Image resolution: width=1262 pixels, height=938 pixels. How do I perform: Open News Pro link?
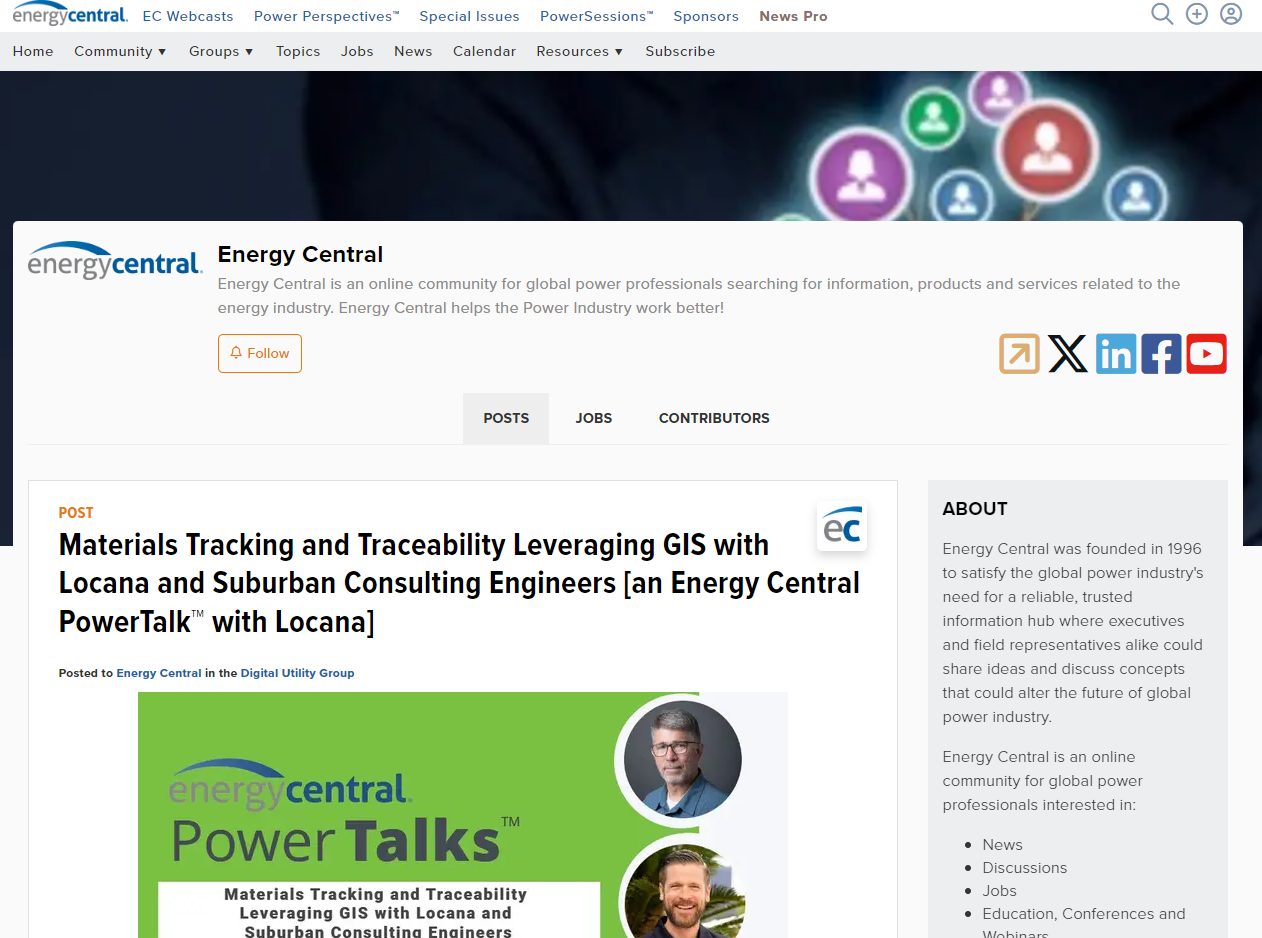pos(793,16)
